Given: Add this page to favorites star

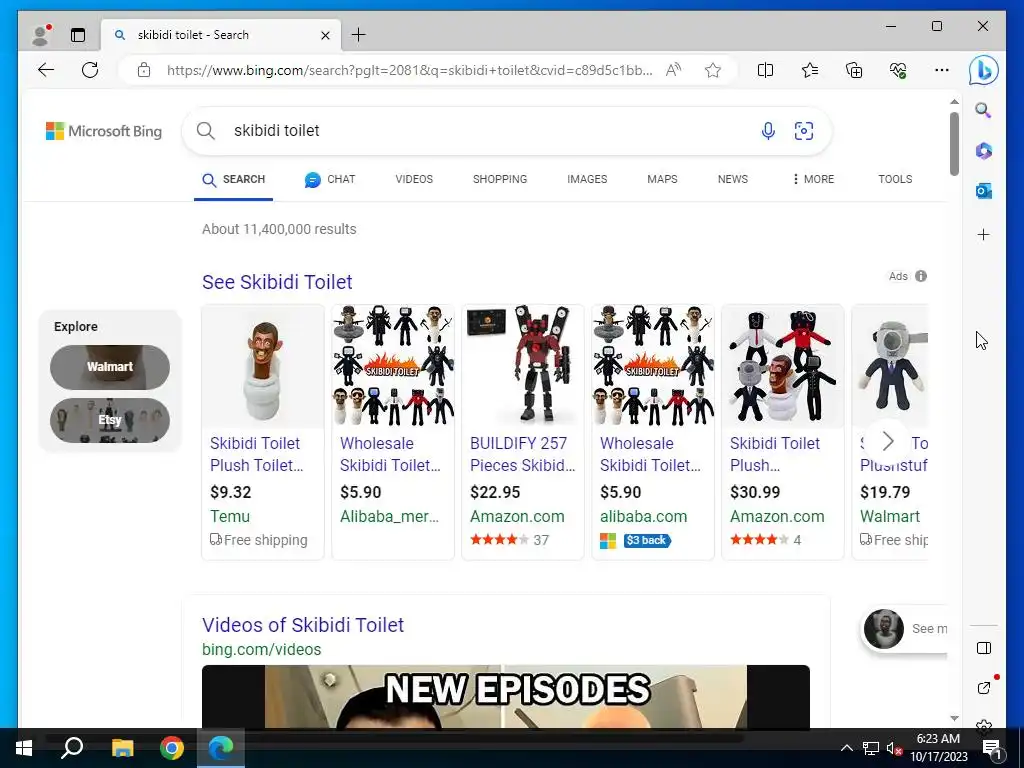Looking at the screenshot, I should point(713,70).
